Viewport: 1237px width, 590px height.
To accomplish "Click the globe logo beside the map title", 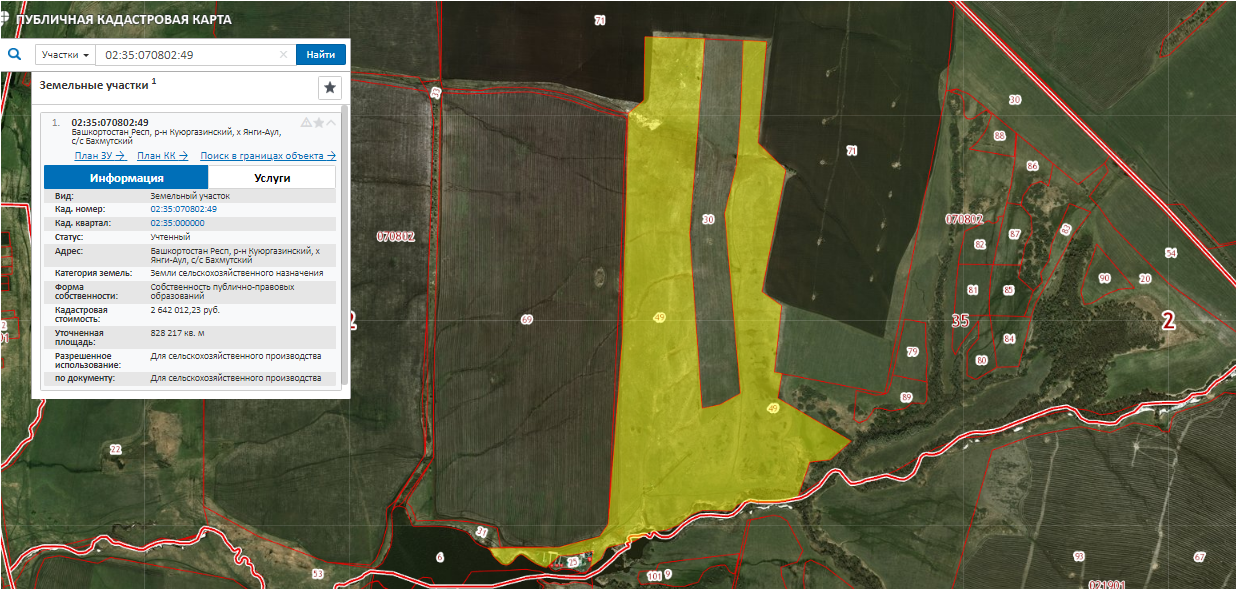I will click(x=5, y=18).
